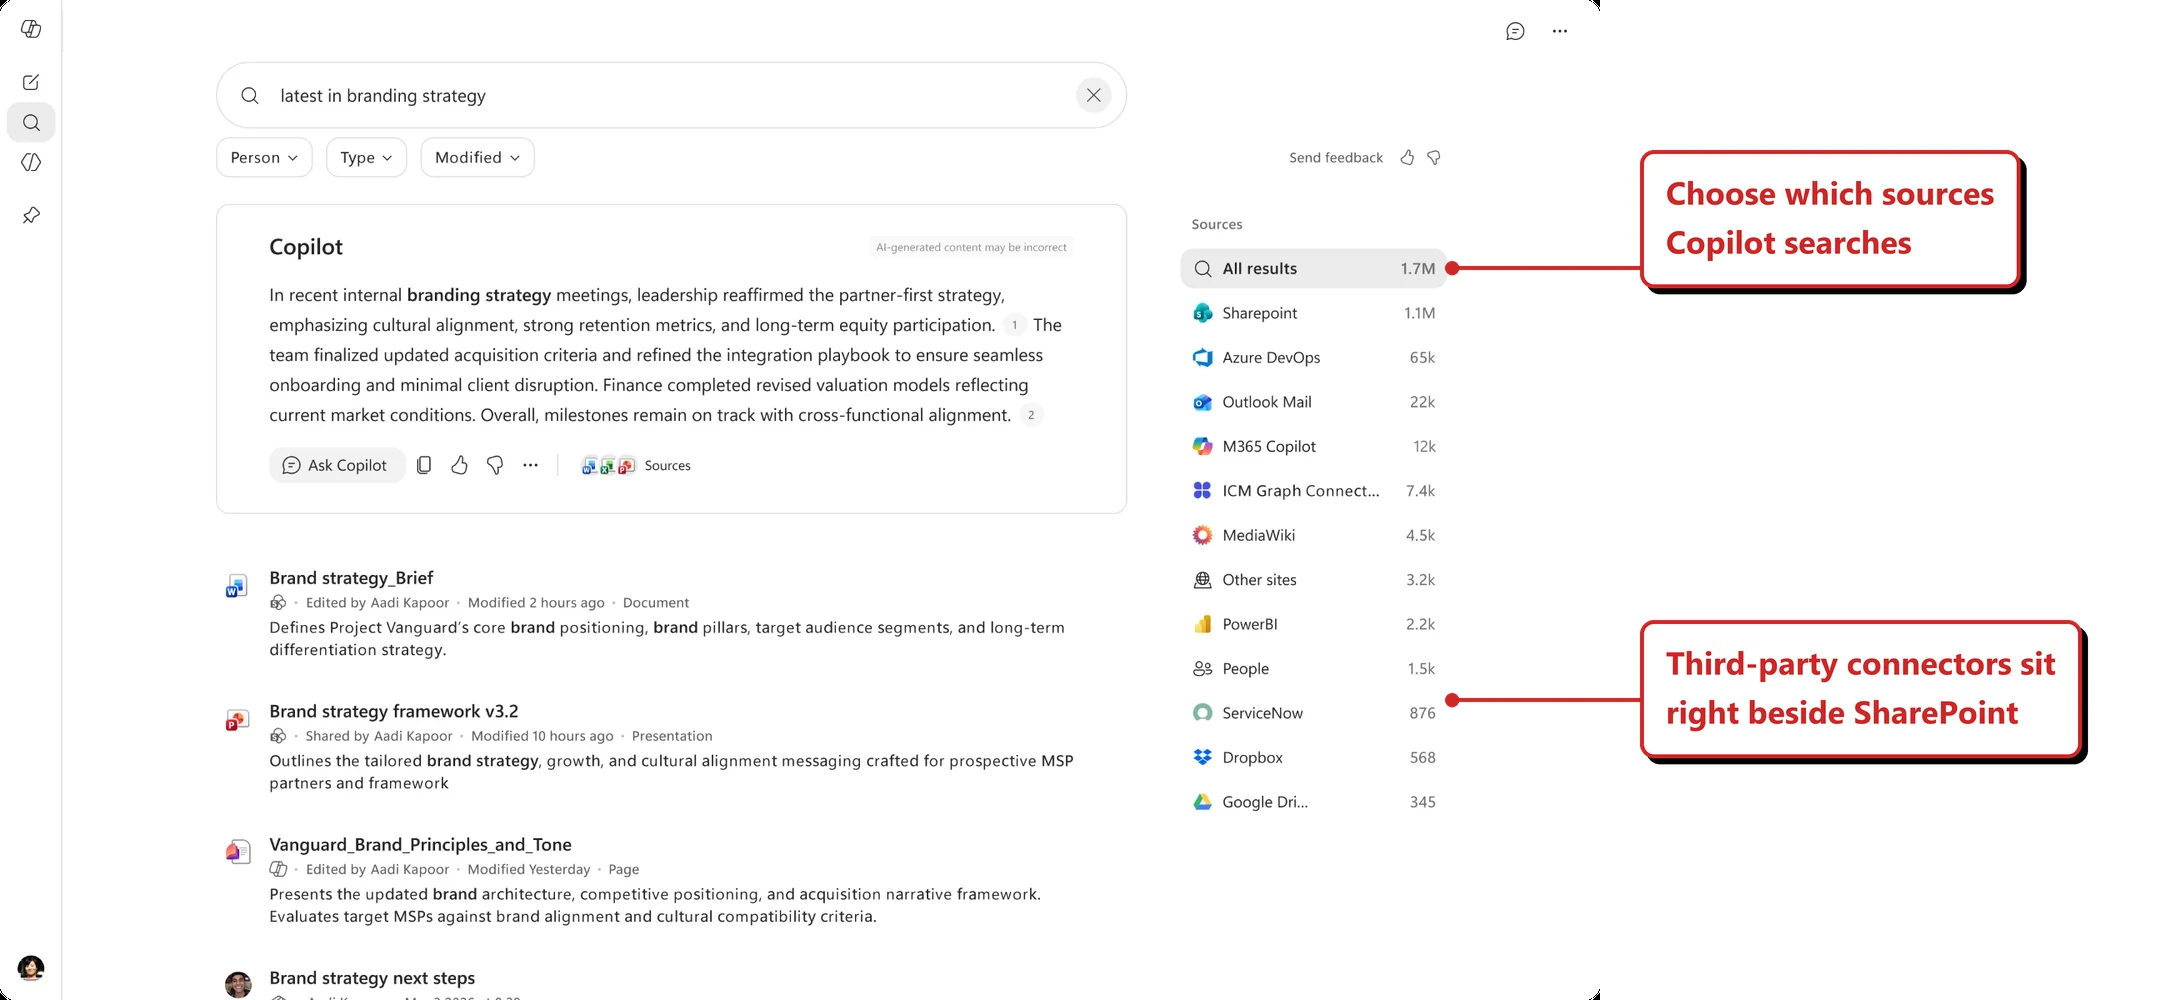Filter results by Other sites source
The height and width of the screenshot is (1000, 2170).
tap(1313, 579)
